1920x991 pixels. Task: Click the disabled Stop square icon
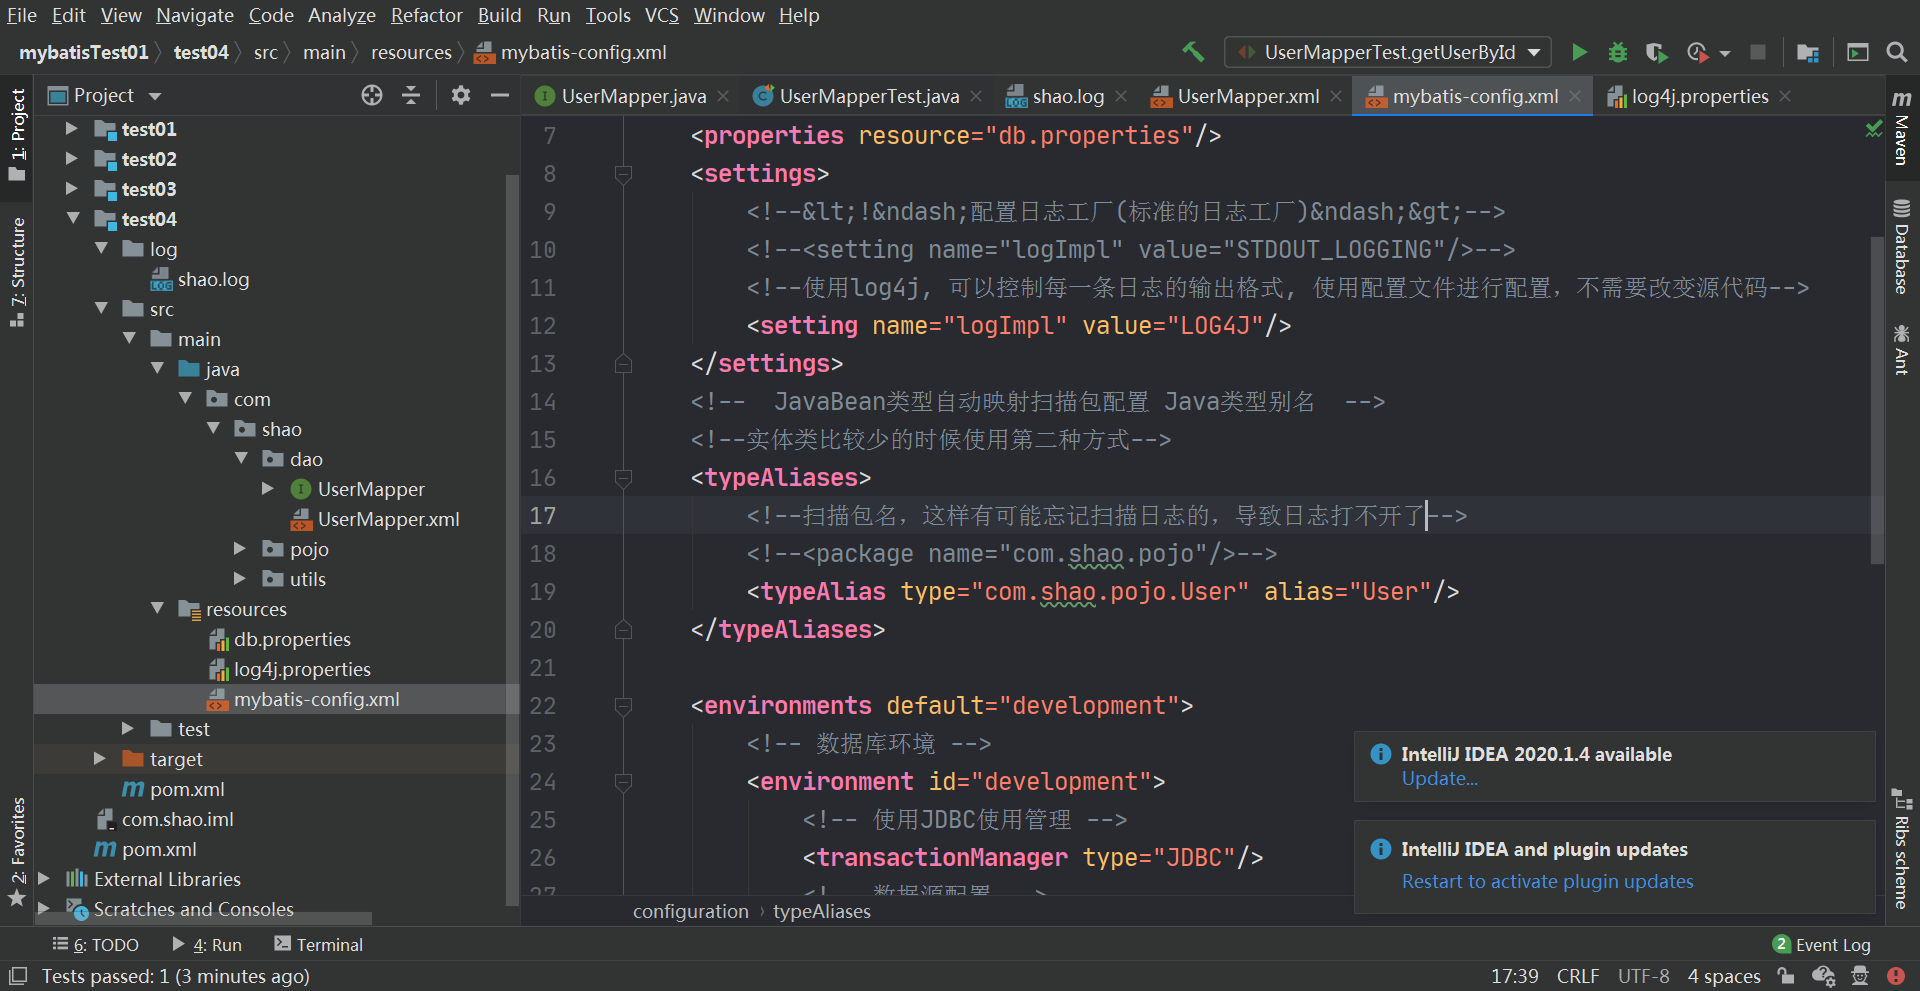tap(1757, 52)
